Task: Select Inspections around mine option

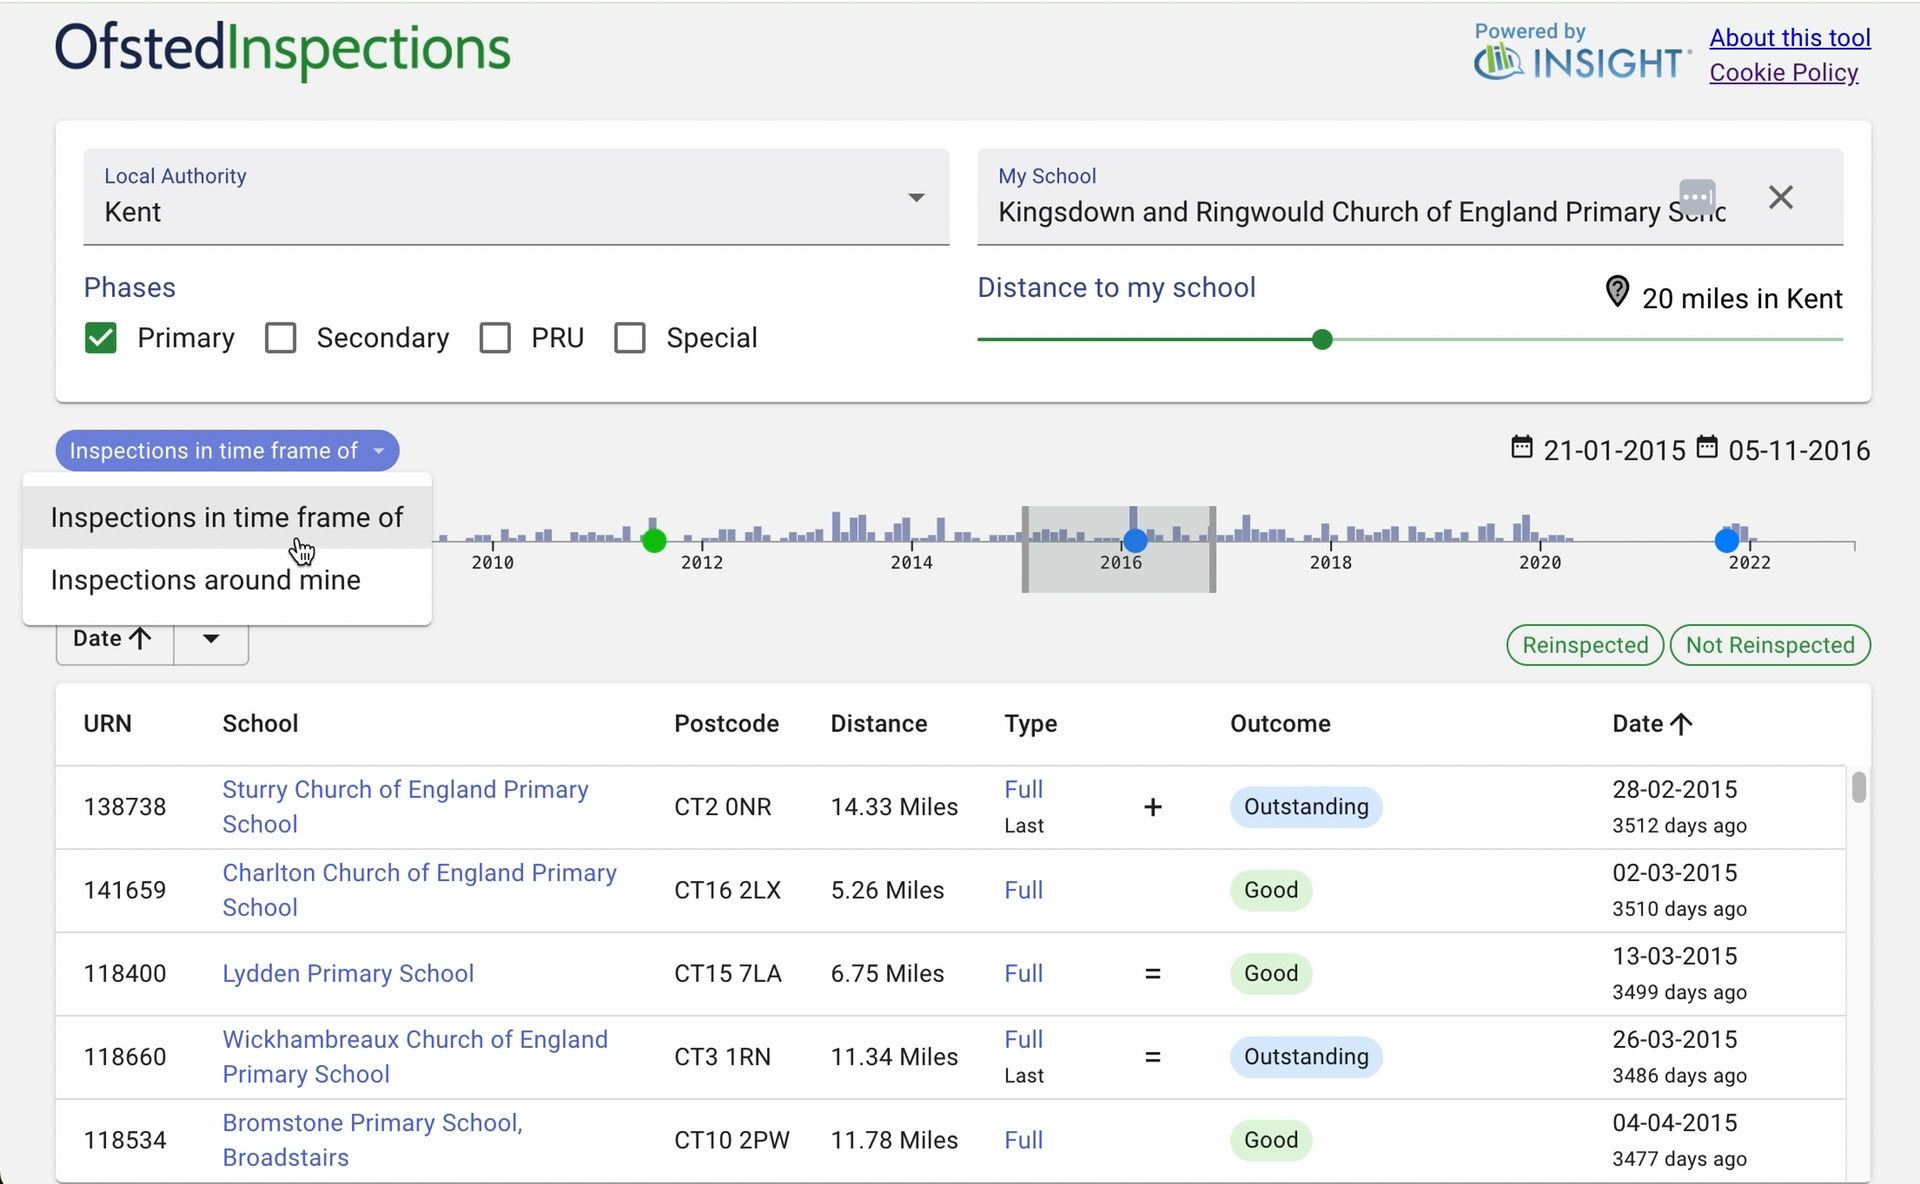Action: click(206, 580)
